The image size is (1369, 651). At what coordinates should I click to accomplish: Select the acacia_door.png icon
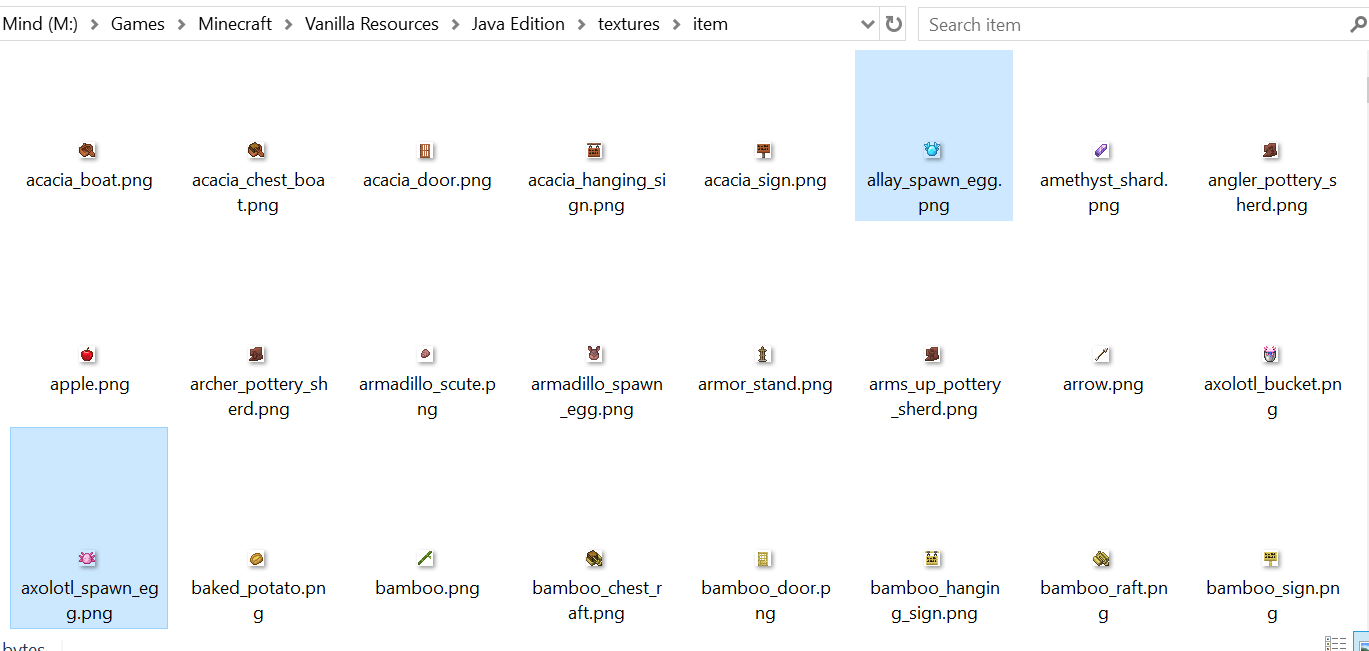click(426, 151)
